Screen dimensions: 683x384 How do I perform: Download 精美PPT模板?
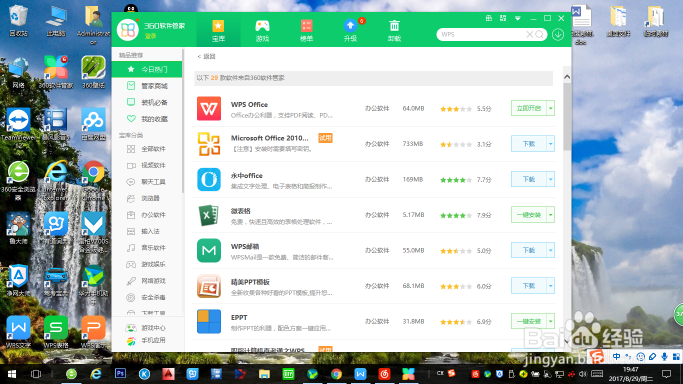[x=529, y=286]
